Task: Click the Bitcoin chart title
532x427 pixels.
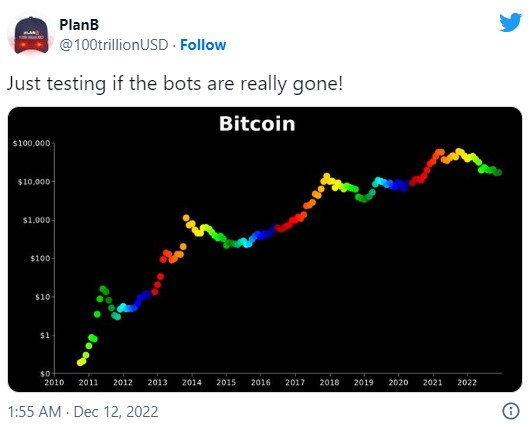Action: tap(257, 124)
